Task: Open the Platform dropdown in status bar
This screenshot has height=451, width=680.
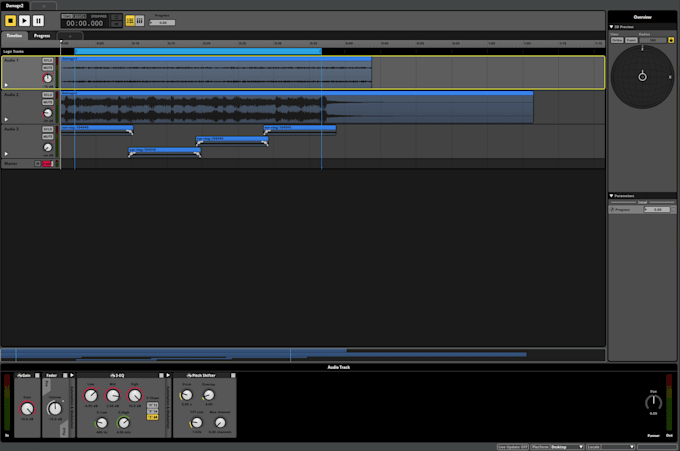Action: (x=557, y=447)
